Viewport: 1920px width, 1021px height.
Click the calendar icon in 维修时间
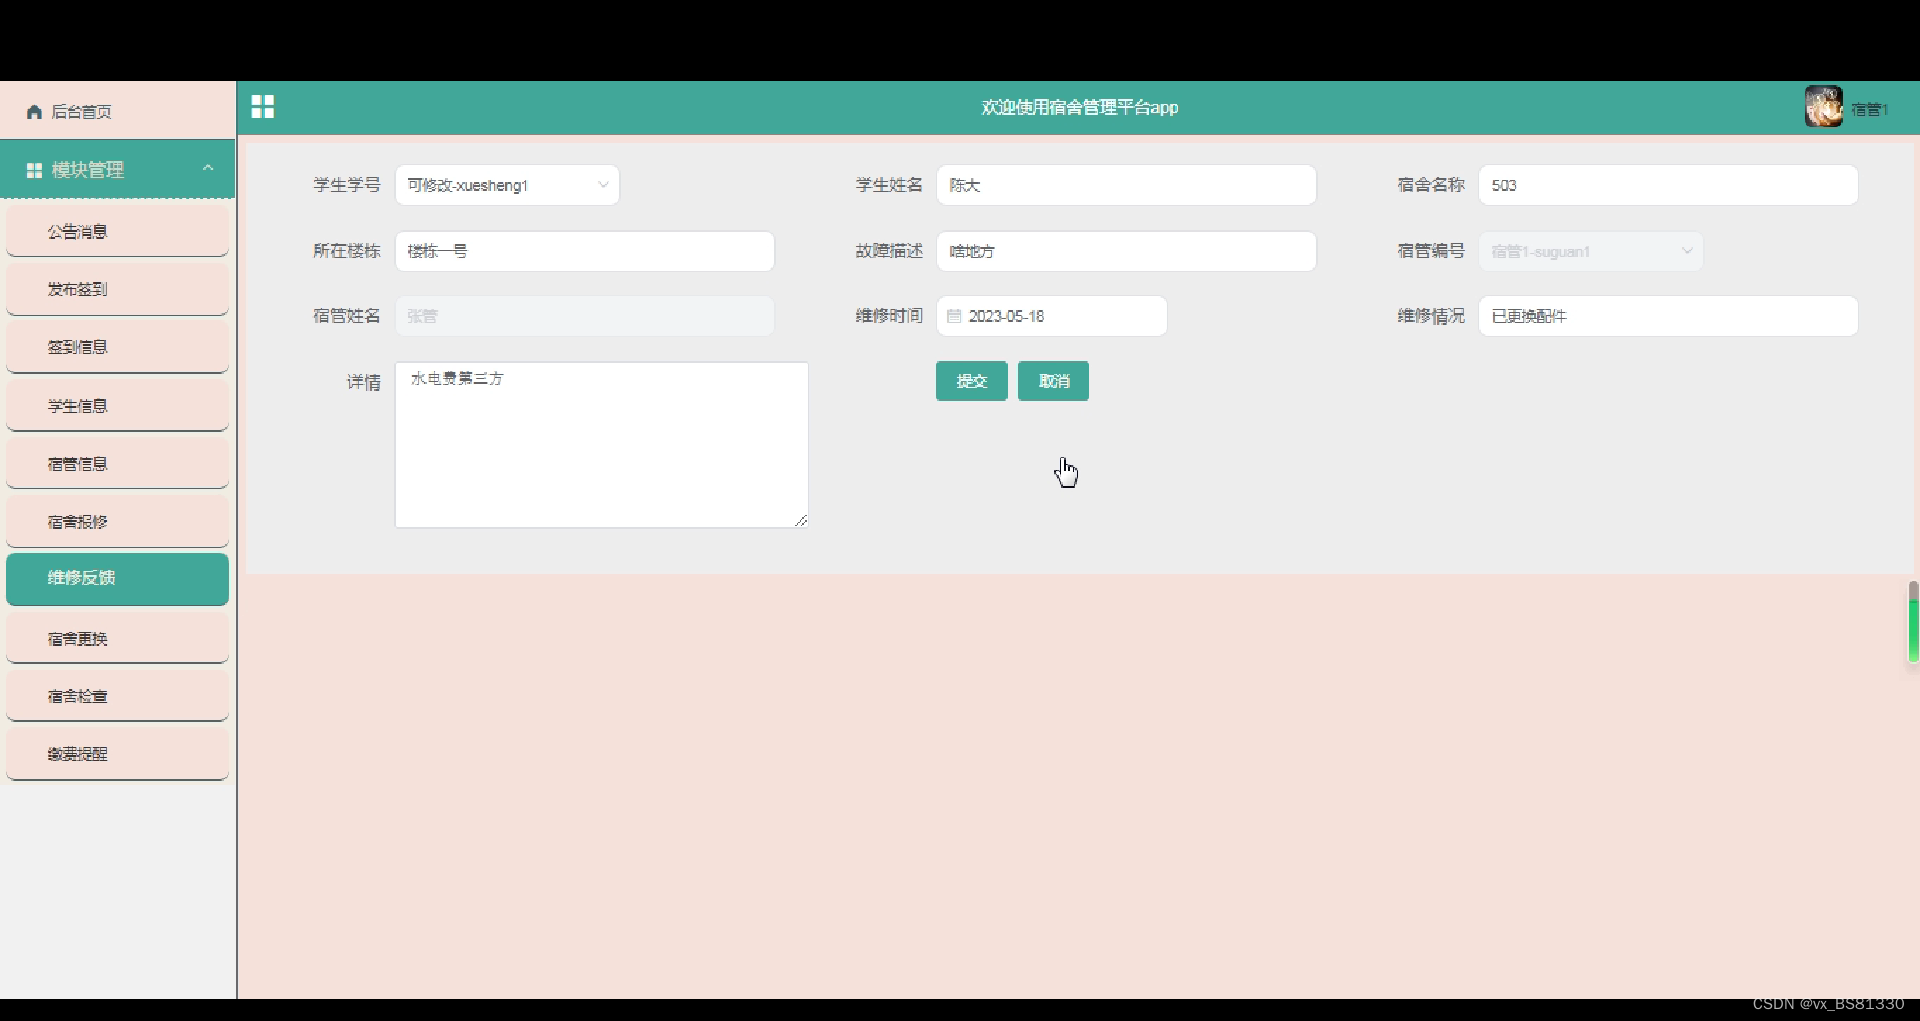pos(954,316)
